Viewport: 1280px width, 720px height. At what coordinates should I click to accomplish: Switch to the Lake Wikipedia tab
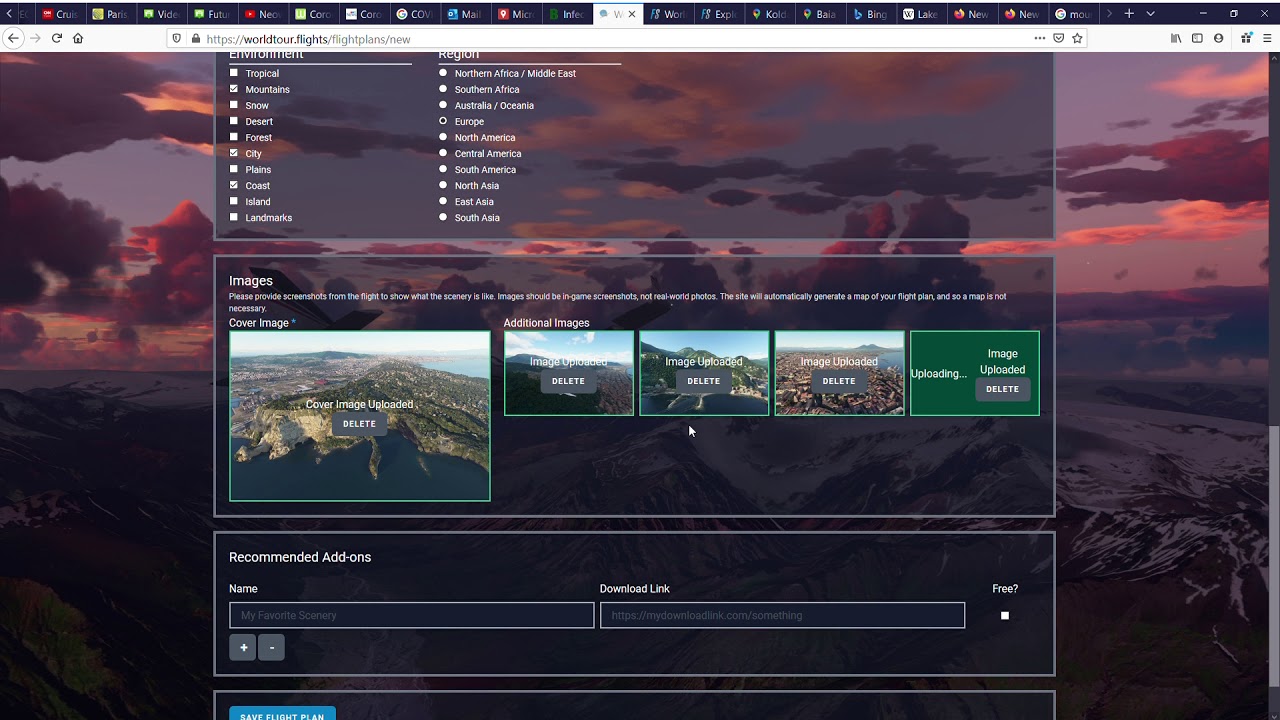pyautogui.click(x=922, y=14)
